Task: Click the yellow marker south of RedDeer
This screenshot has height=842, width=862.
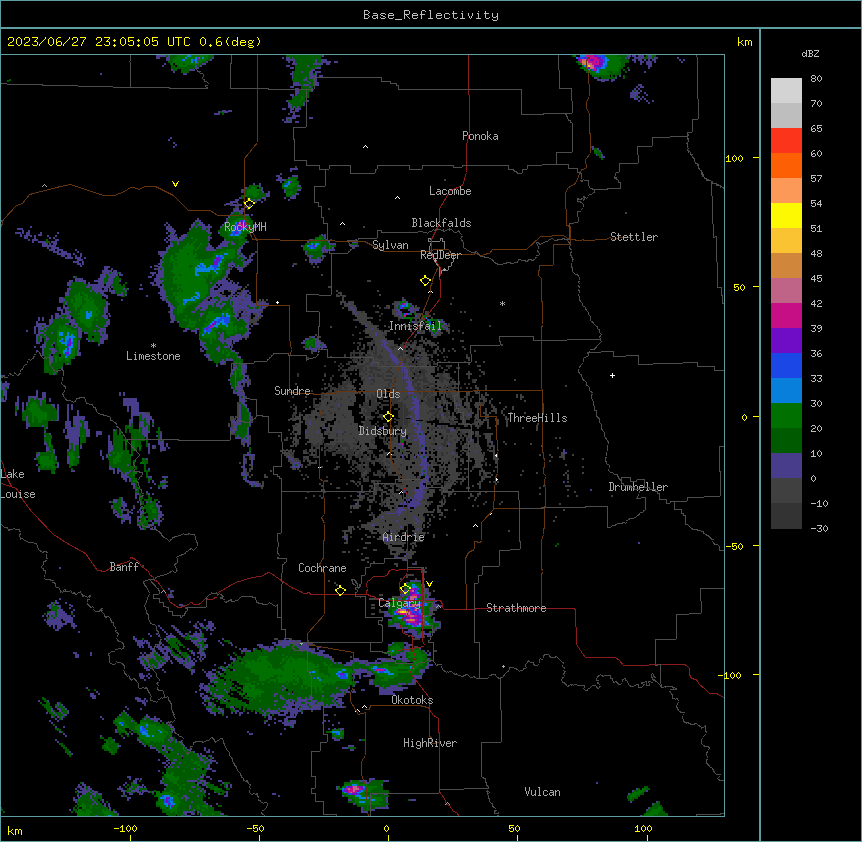Action: (x=425, y=281)
